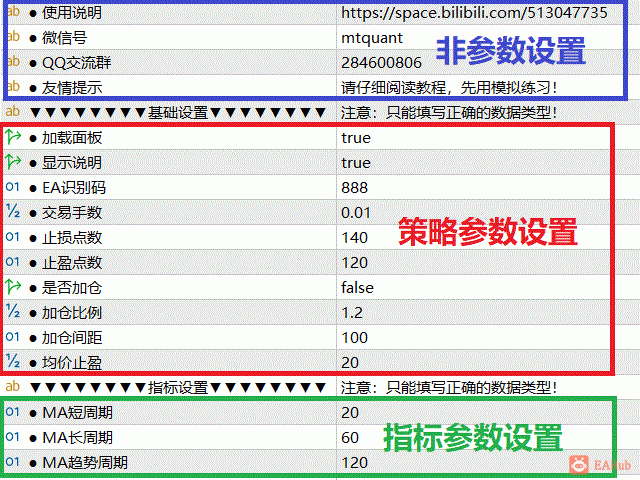Screen dimensions: 640x480
Task: Edit the 加仓比例 value 1.2
Action: (351, 312)
